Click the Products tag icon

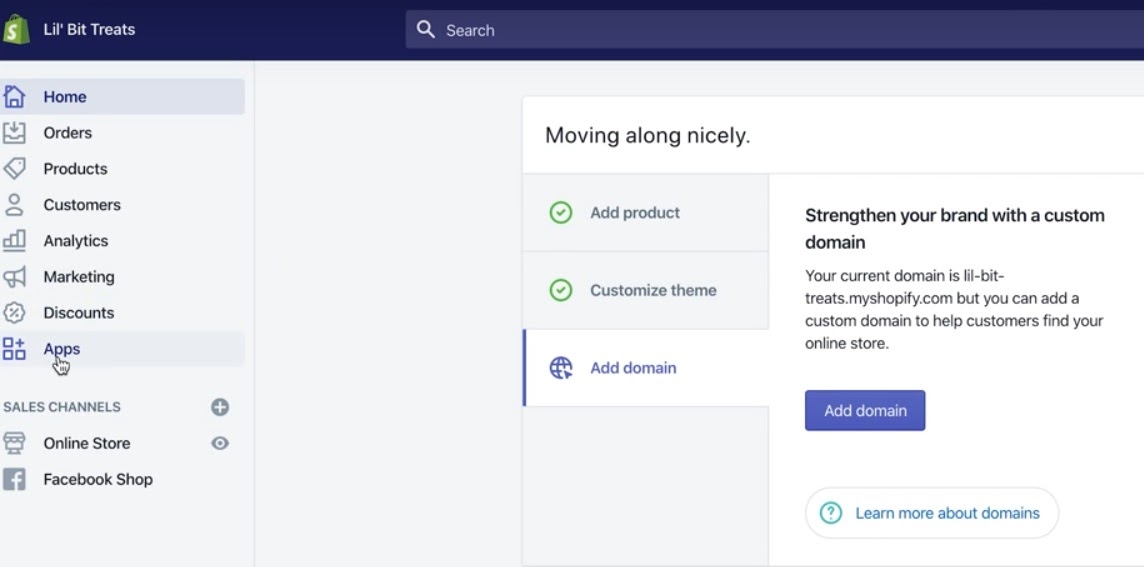tap(14, 169)
